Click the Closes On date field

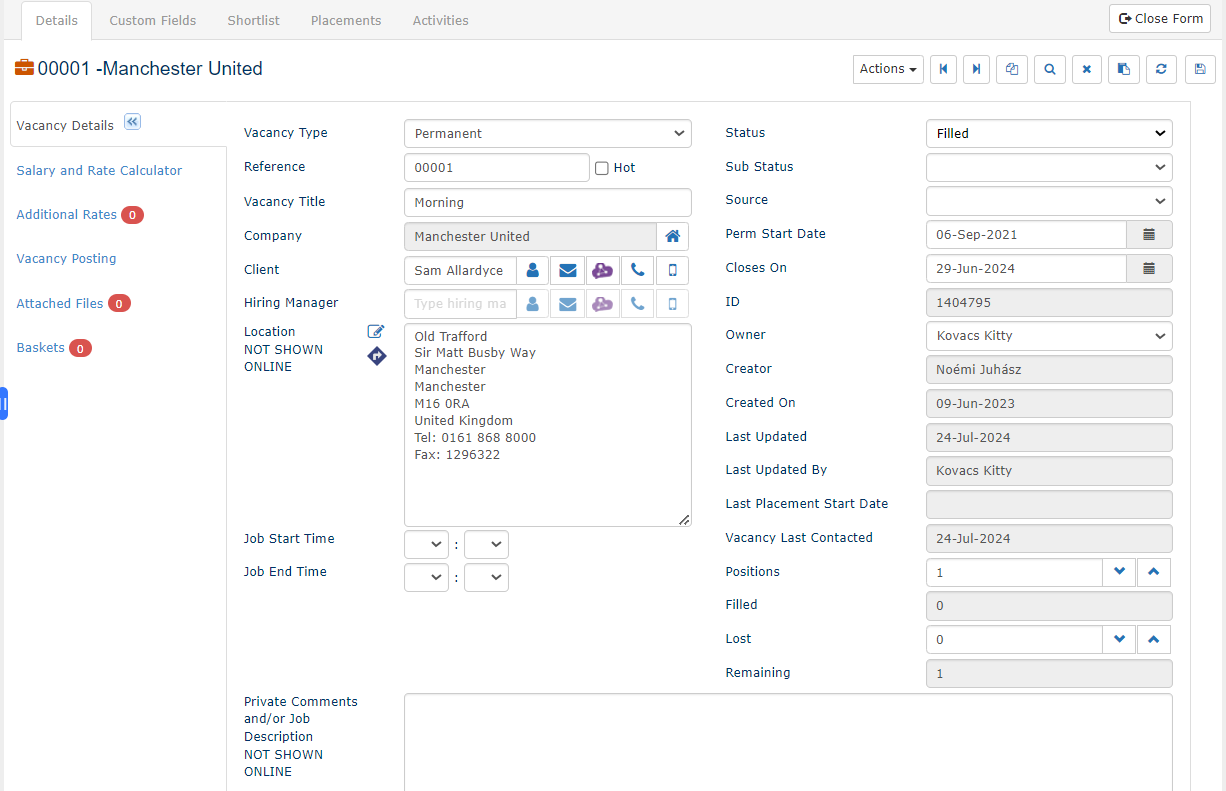[1026, 268]
